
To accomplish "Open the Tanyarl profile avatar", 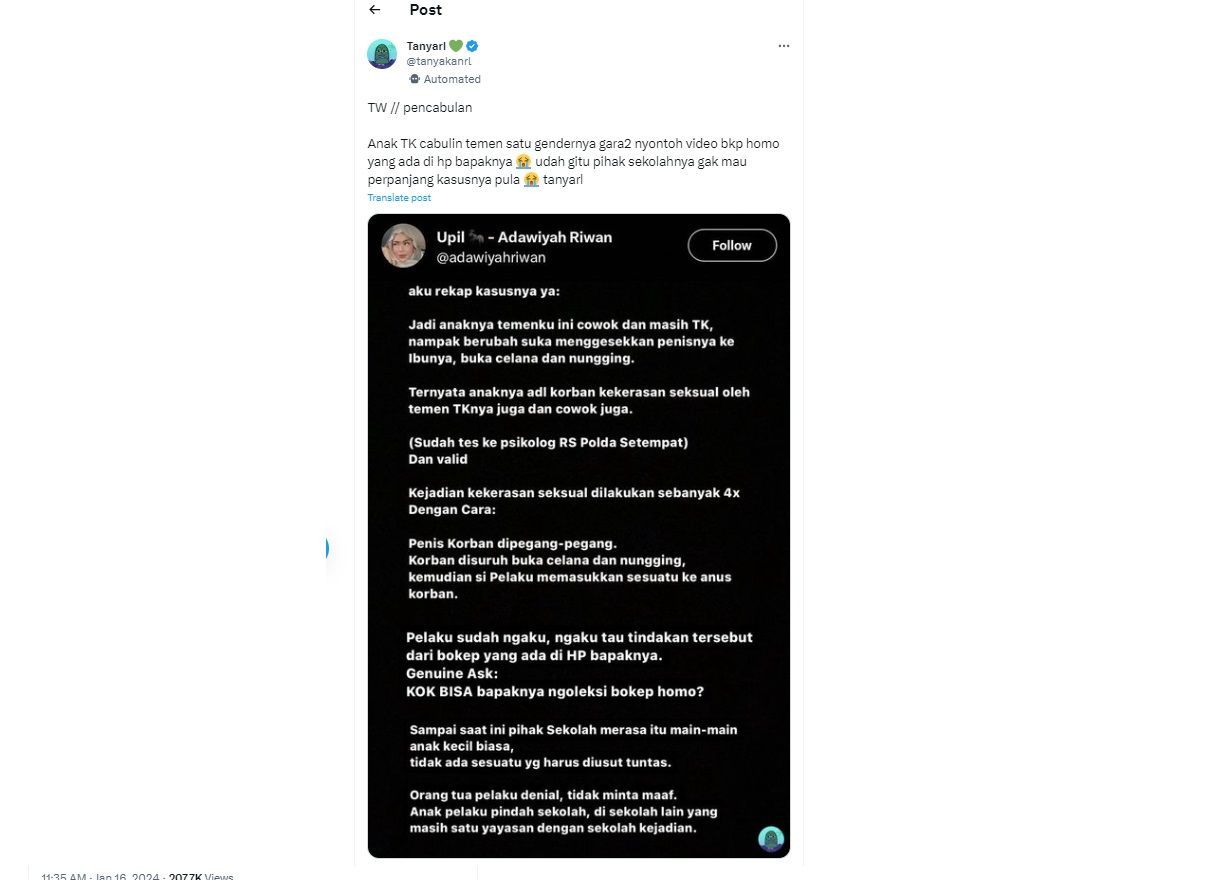I will (382, 54).
